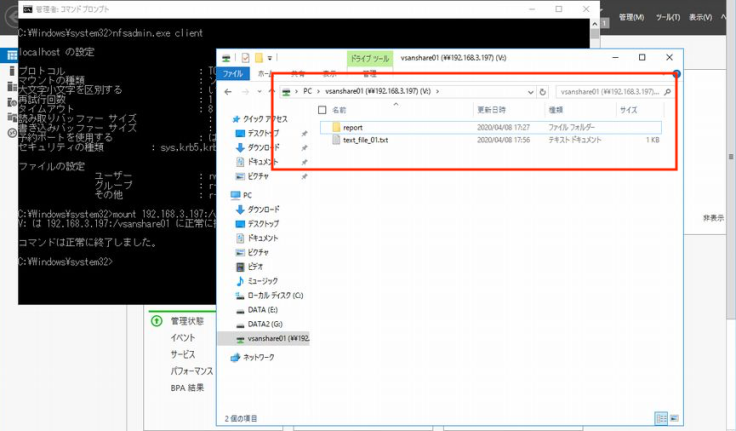Tick the select-all checkbox beside 名前
The height and width of the screenshot is (431, 736).
click(322, 110)
